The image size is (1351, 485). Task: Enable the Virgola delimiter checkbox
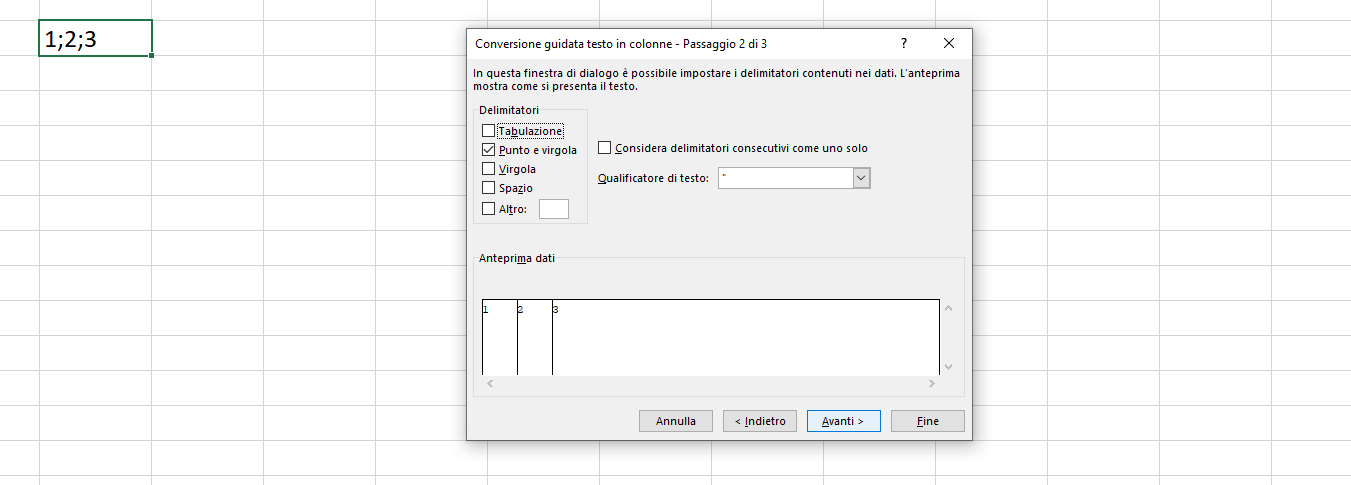click(488, 169)
